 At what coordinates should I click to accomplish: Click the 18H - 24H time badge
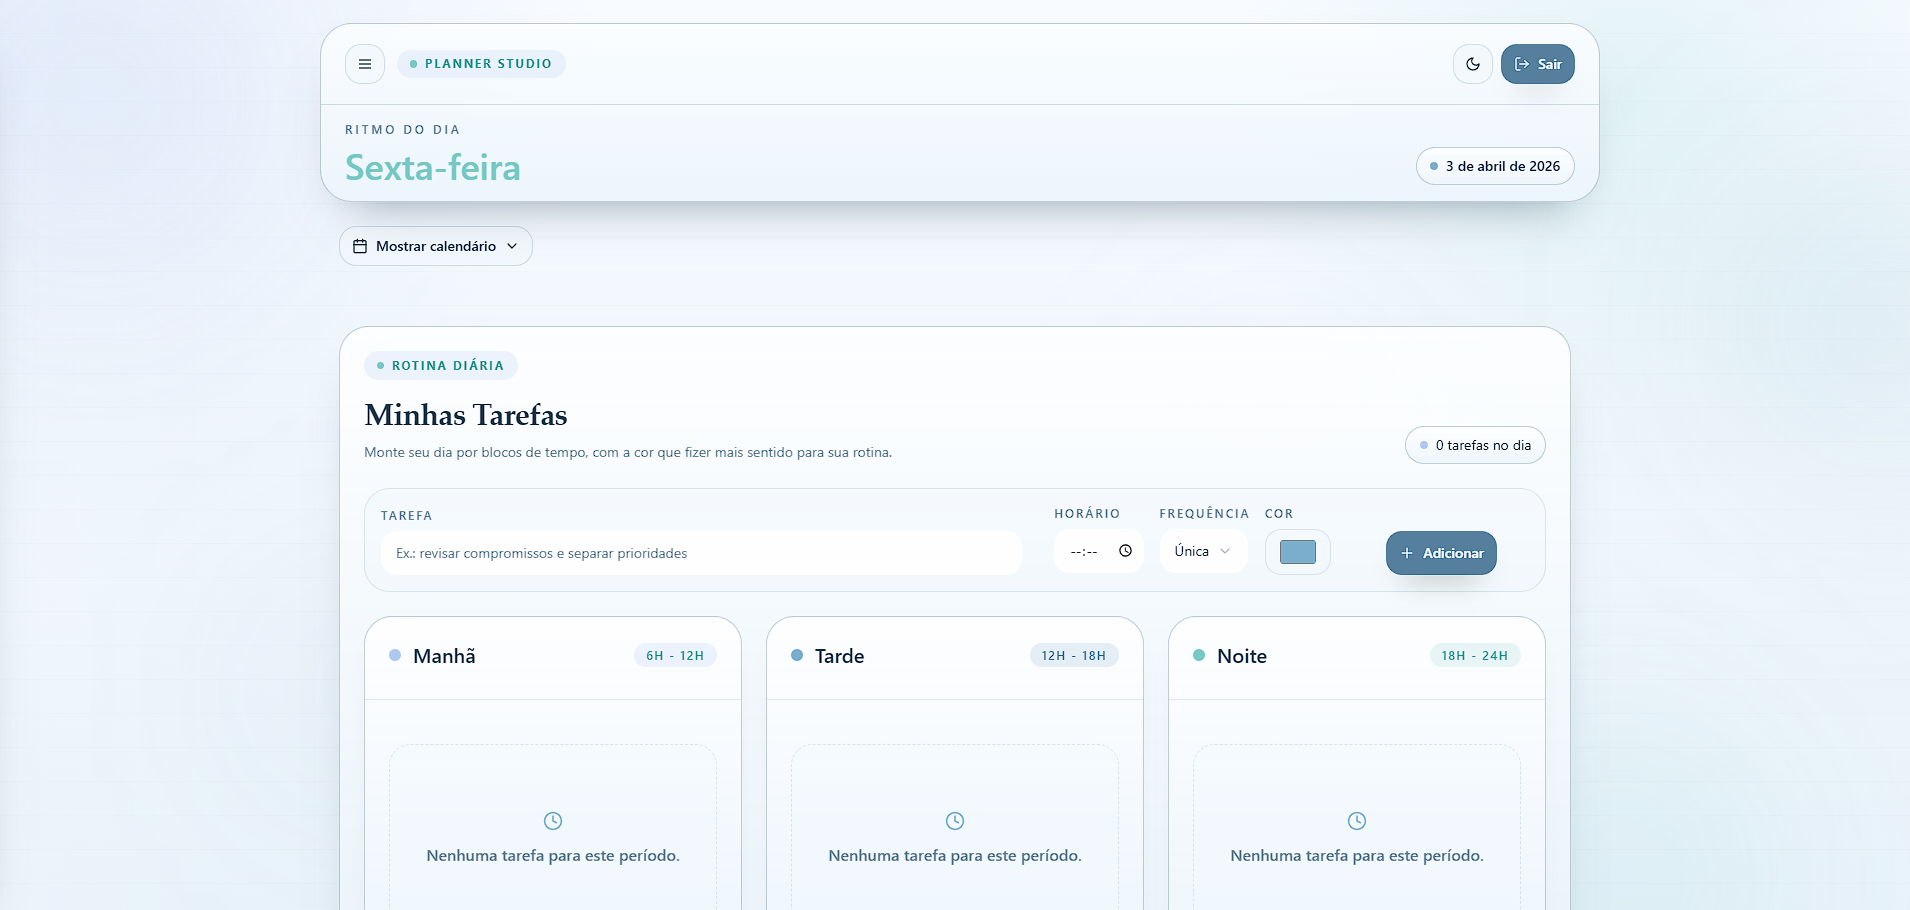click(x=1475, y=656)
